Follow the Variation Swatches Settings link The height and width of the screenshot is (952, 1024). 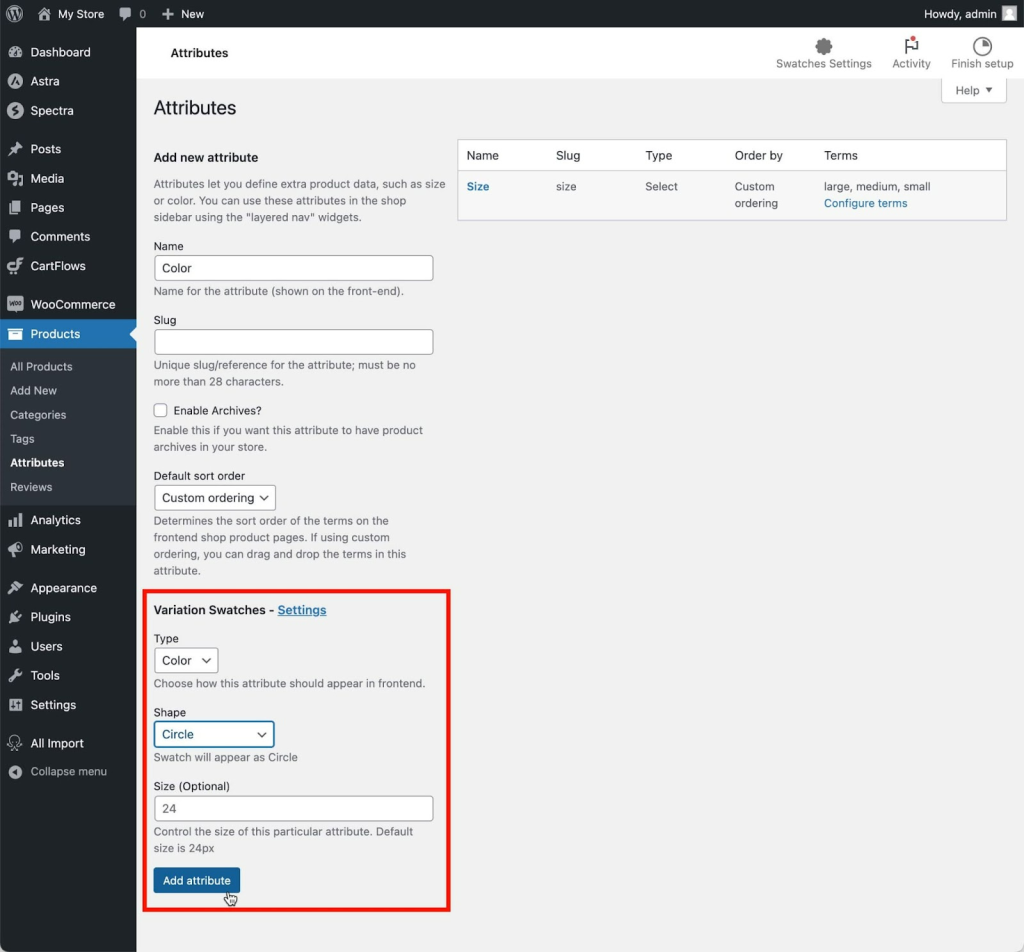click(x=302, y=610)
